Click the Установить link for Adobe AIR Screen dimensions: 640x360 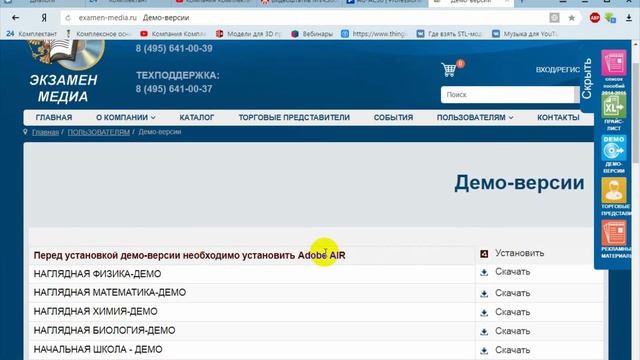pyautogui.click(x=519, y=253)
